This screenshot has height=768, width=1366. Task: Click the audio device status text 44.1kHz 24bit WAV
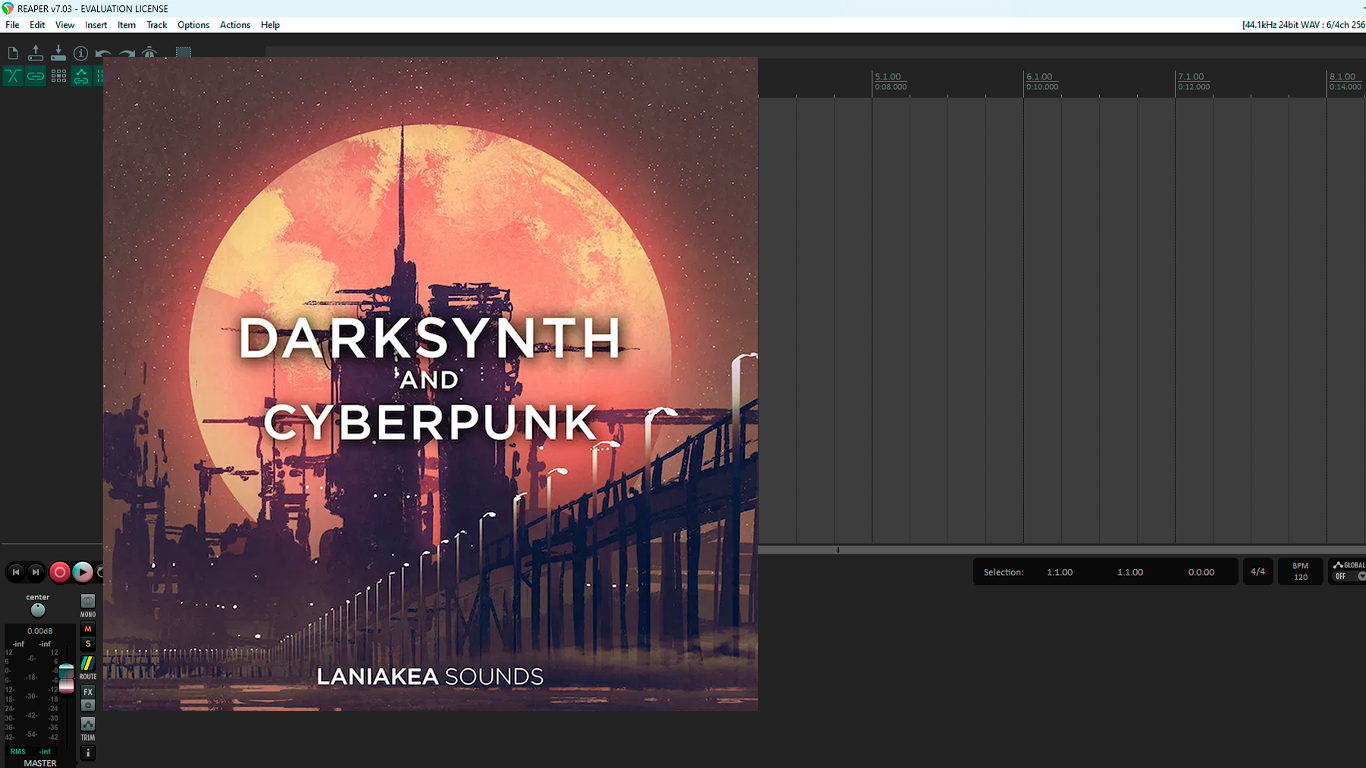click(1303, 25)
